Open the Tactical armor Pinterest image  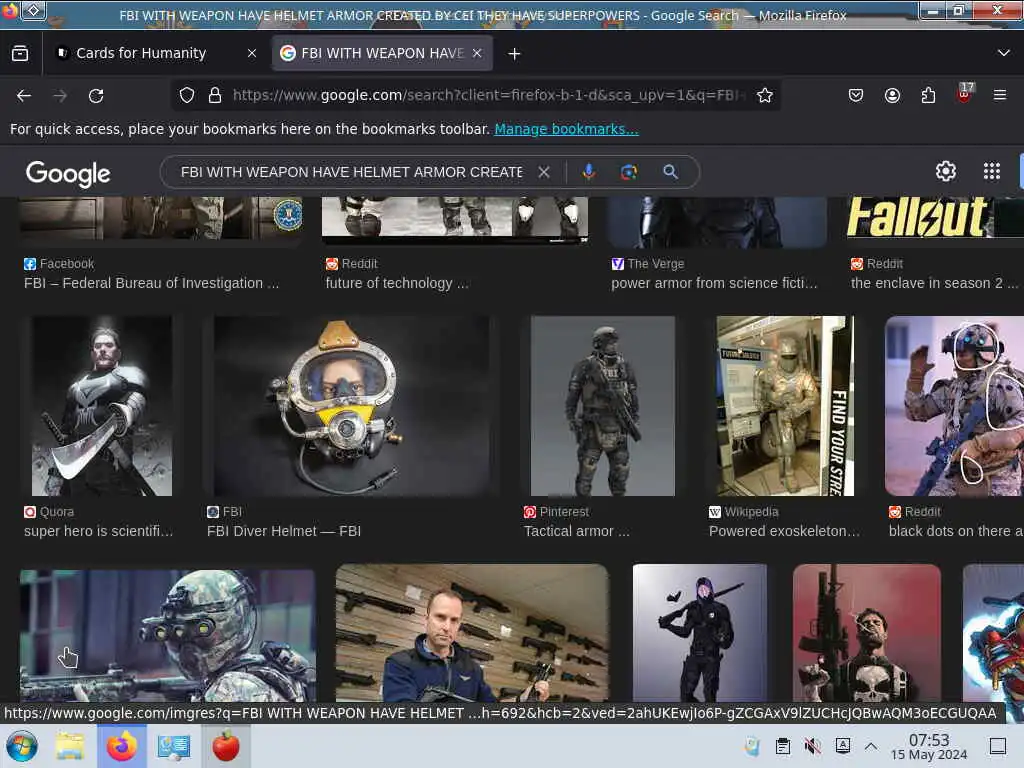[603, 406]
